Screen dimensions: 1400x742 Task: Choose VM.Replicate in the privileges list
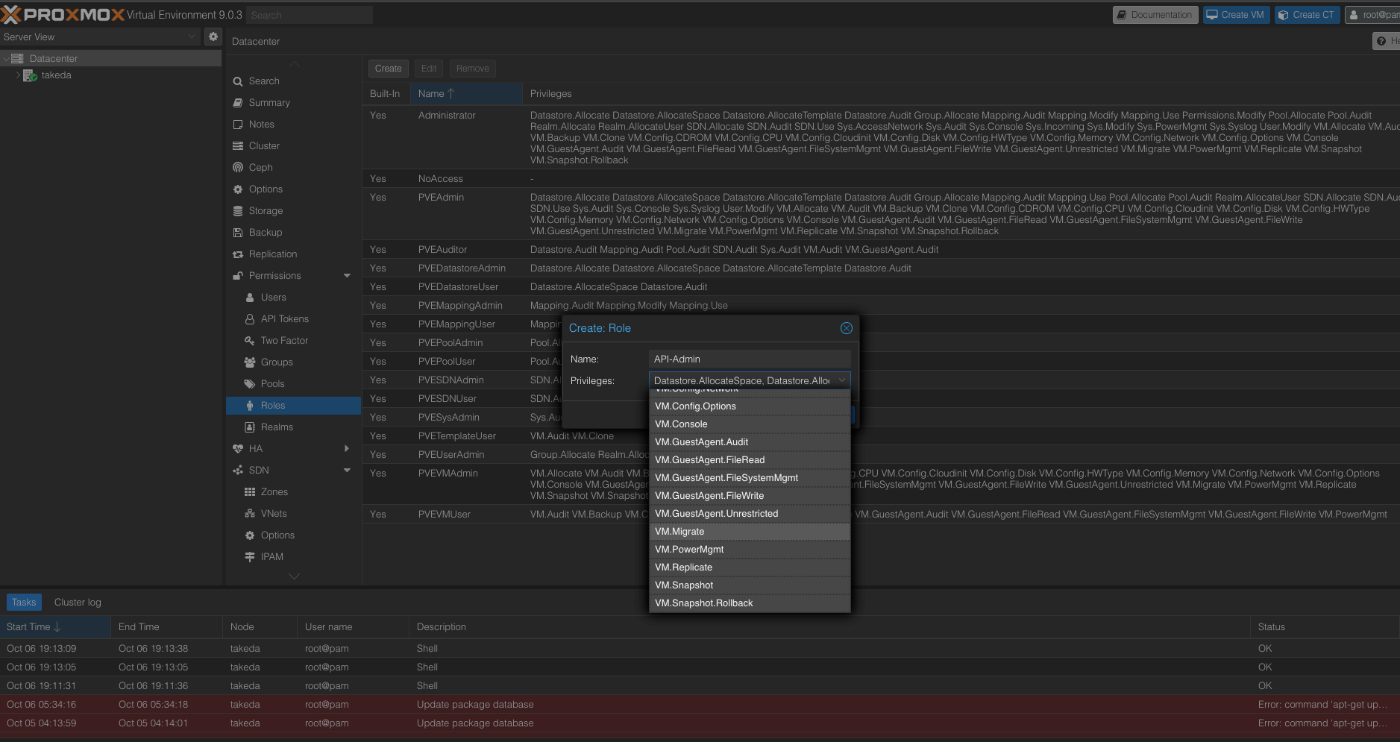[750, 568]
